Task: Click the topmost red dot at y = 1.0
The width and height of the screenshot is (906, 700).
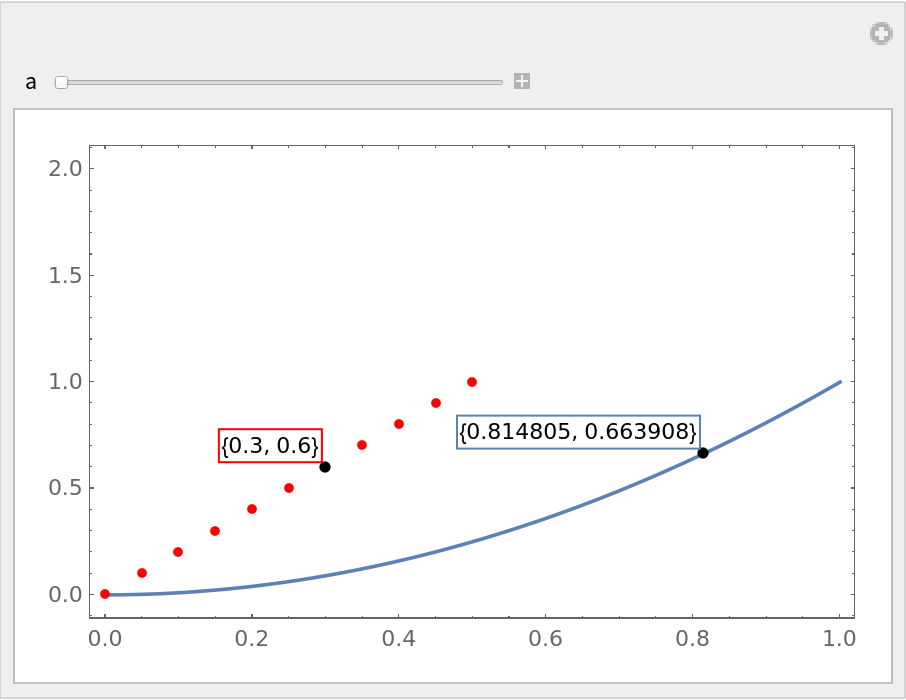Action: 472,382
